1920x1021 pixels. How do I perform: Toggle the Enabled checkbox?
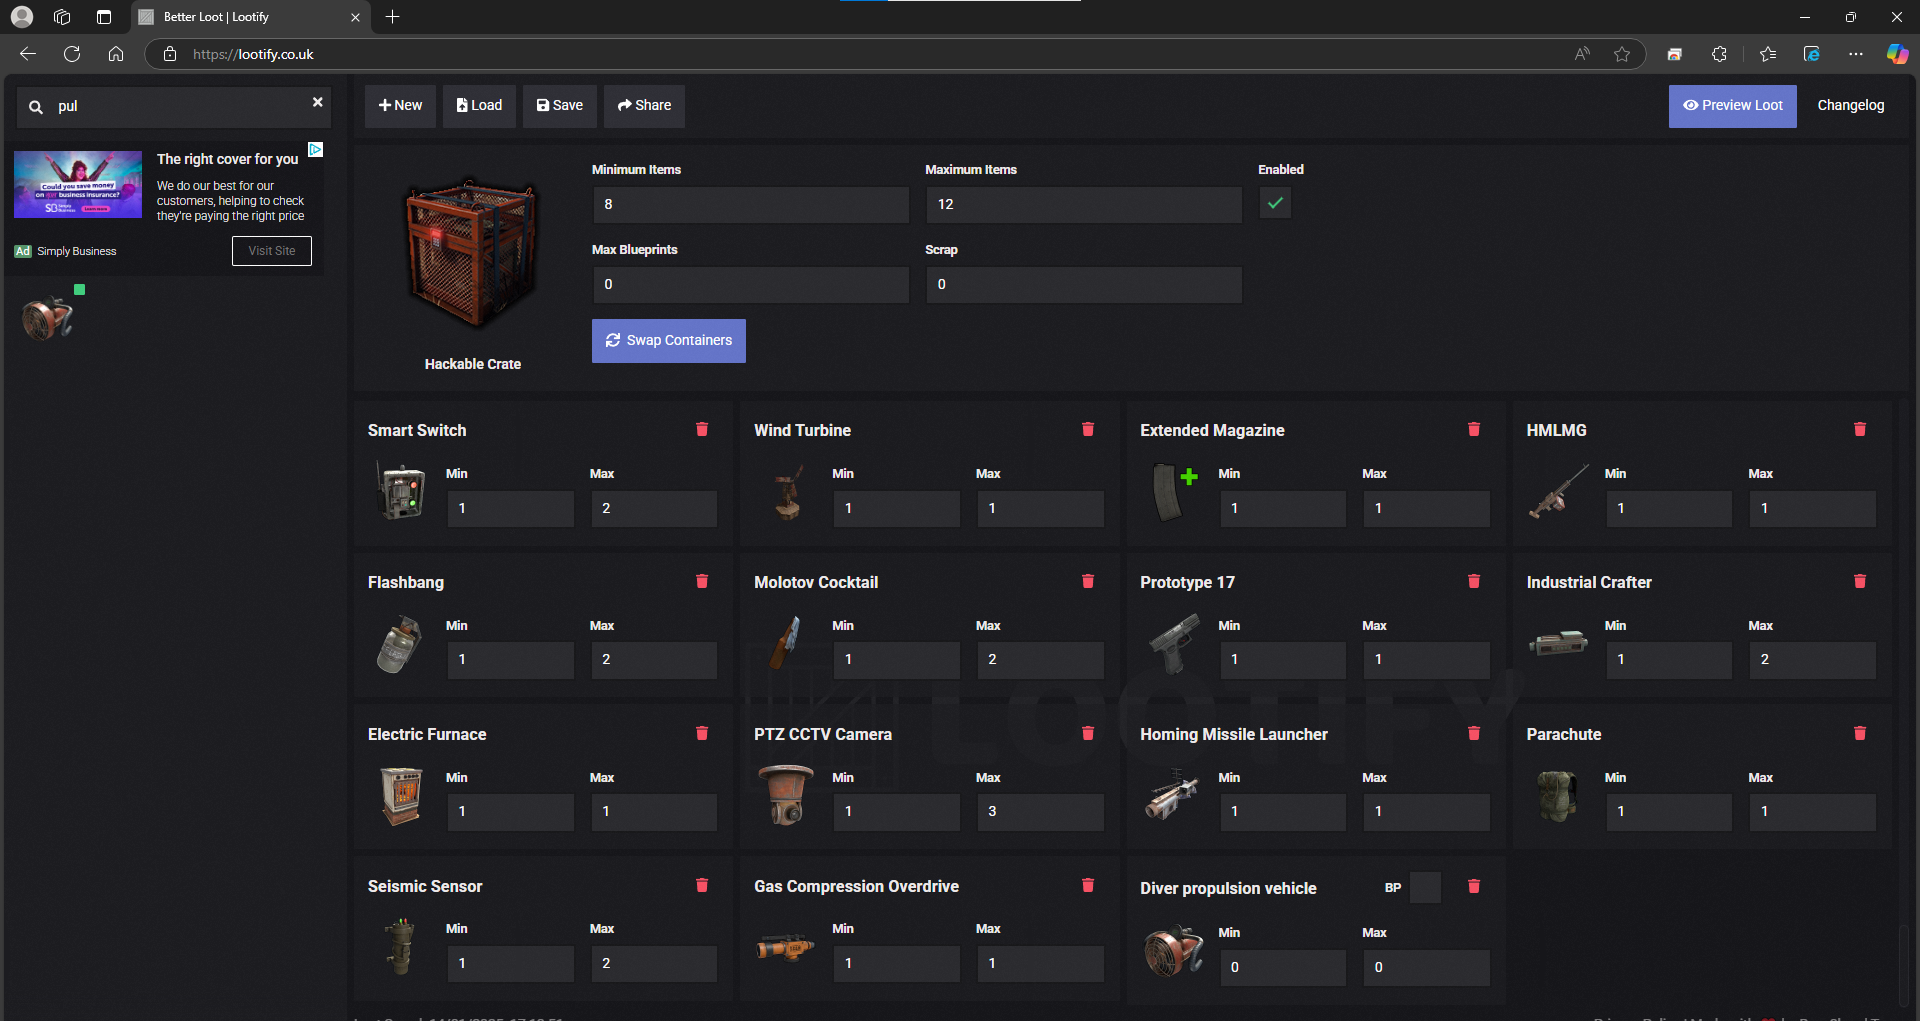click(1275, 203)
